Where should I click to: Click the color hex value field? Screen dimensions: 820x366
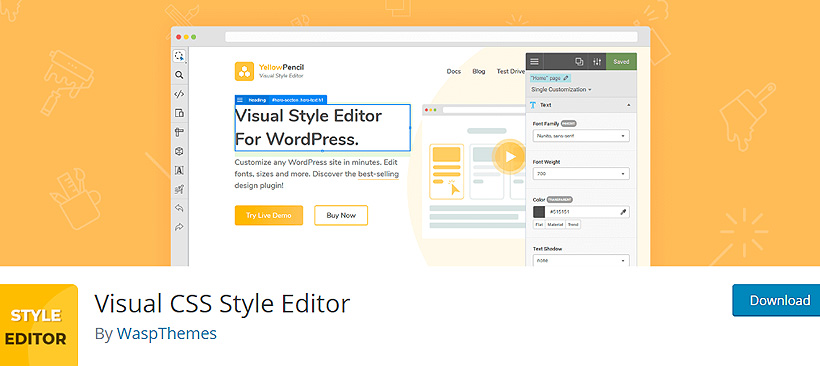tap(582, 212)
